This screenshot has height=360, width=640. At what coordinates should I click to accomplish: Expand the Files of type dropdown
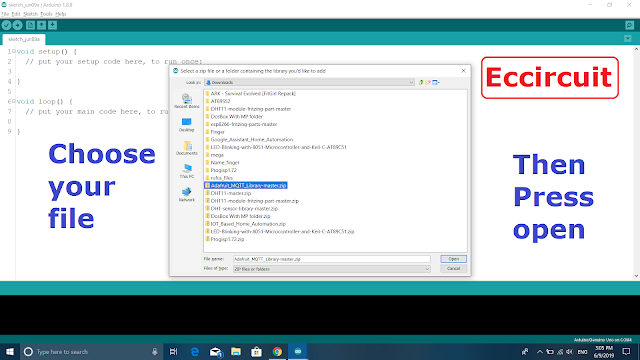(331, 269)
